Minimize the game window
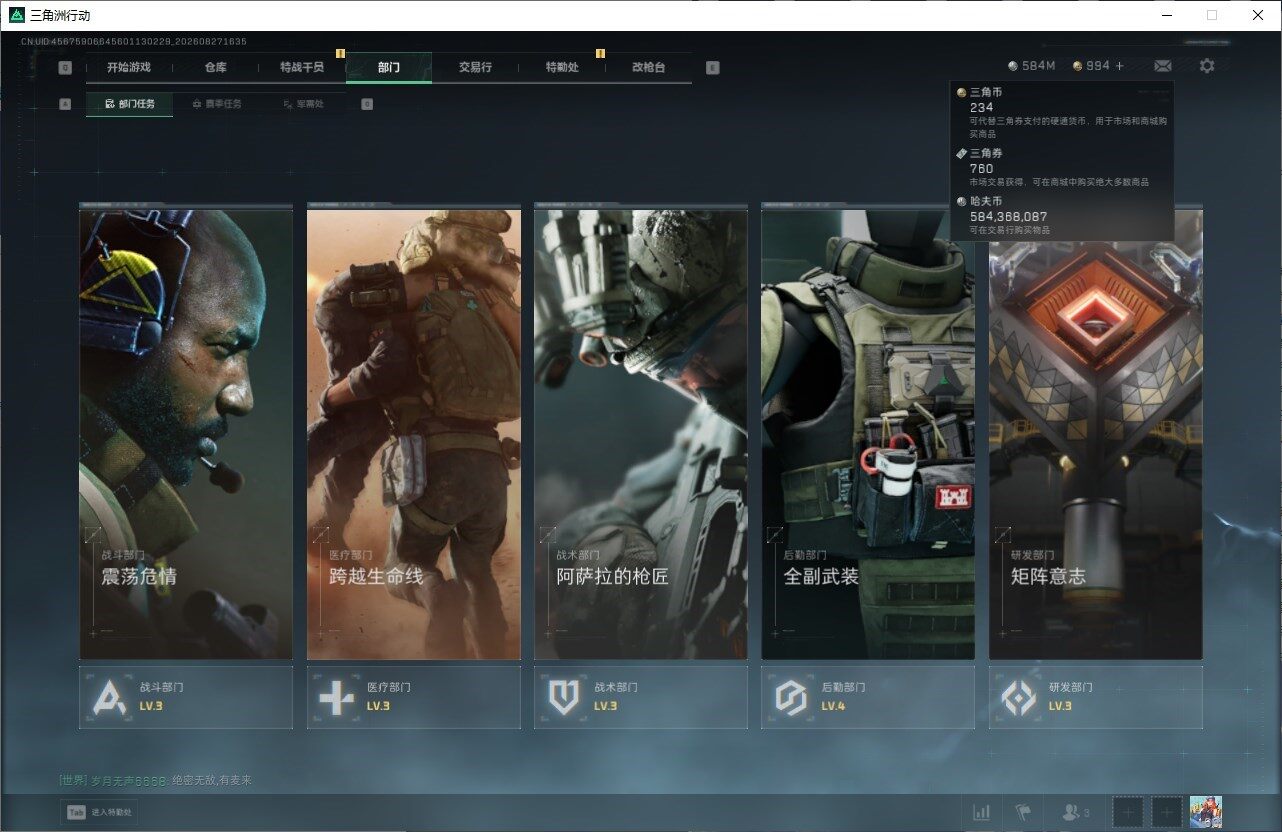This screenshot has width=1282, height=832. pos(1166,15)
